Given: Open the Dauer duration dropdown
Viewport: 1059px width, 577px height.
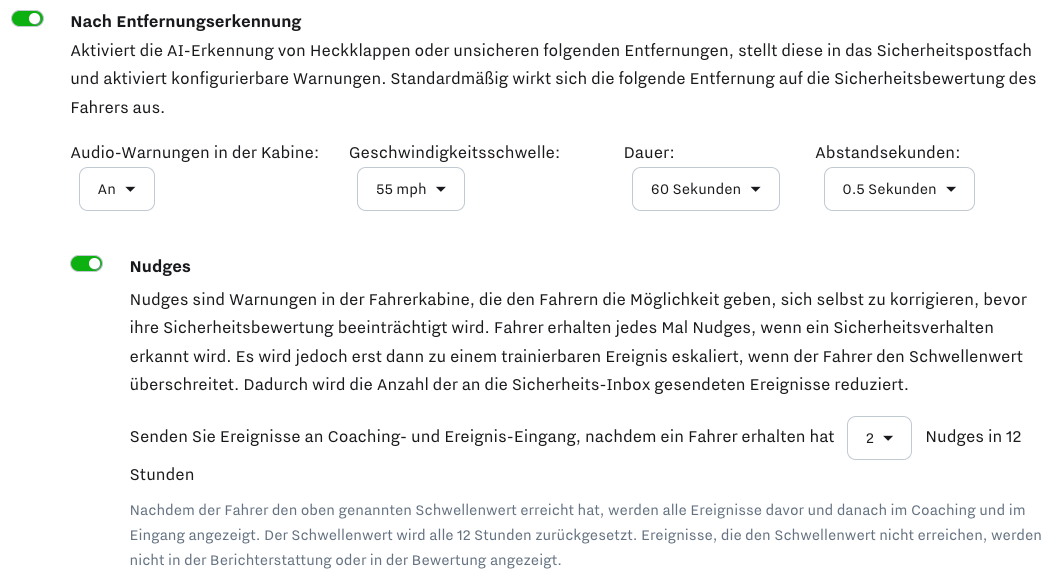Looking at the screenshot, I should point(706,189).
